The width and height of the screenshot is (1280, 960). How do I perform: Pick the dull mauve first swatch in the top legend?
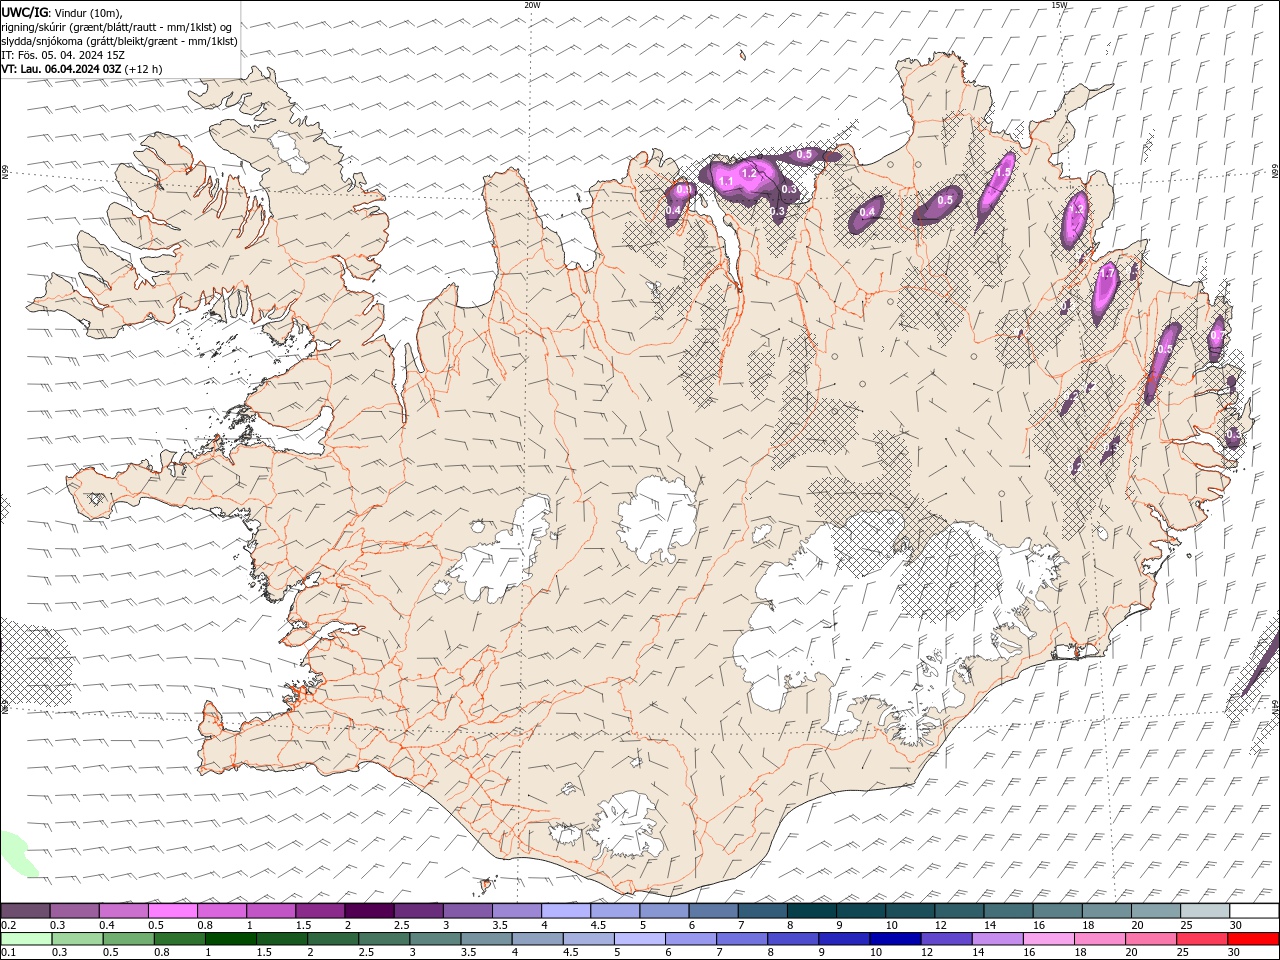[x=25, y=911]
